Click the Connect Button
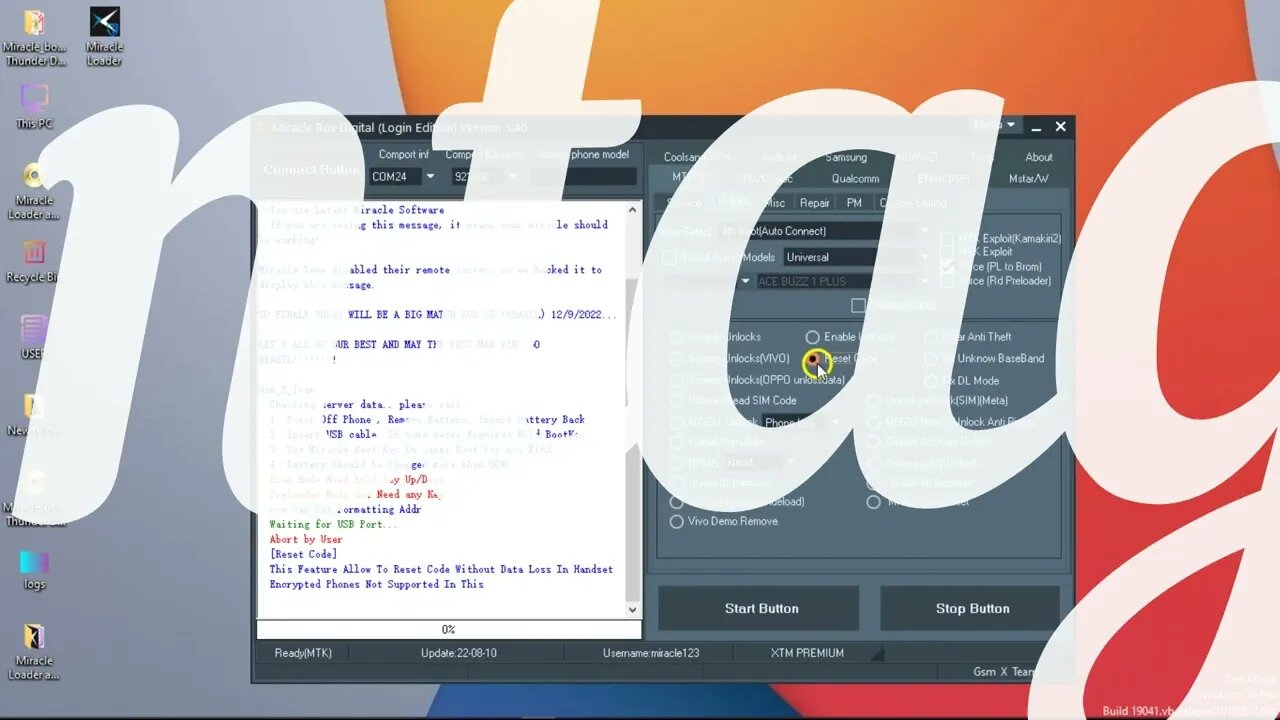The width and height of the screenshot is (1280, 720). coord(311,170)
